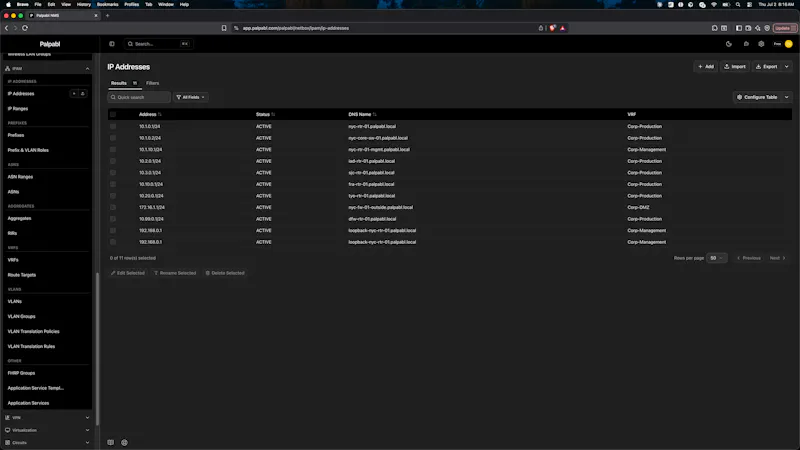The width and height of the screenshot is (800, 450).
Task: Expand the Circuits sidebar section
Action: [x=87, y=443]
